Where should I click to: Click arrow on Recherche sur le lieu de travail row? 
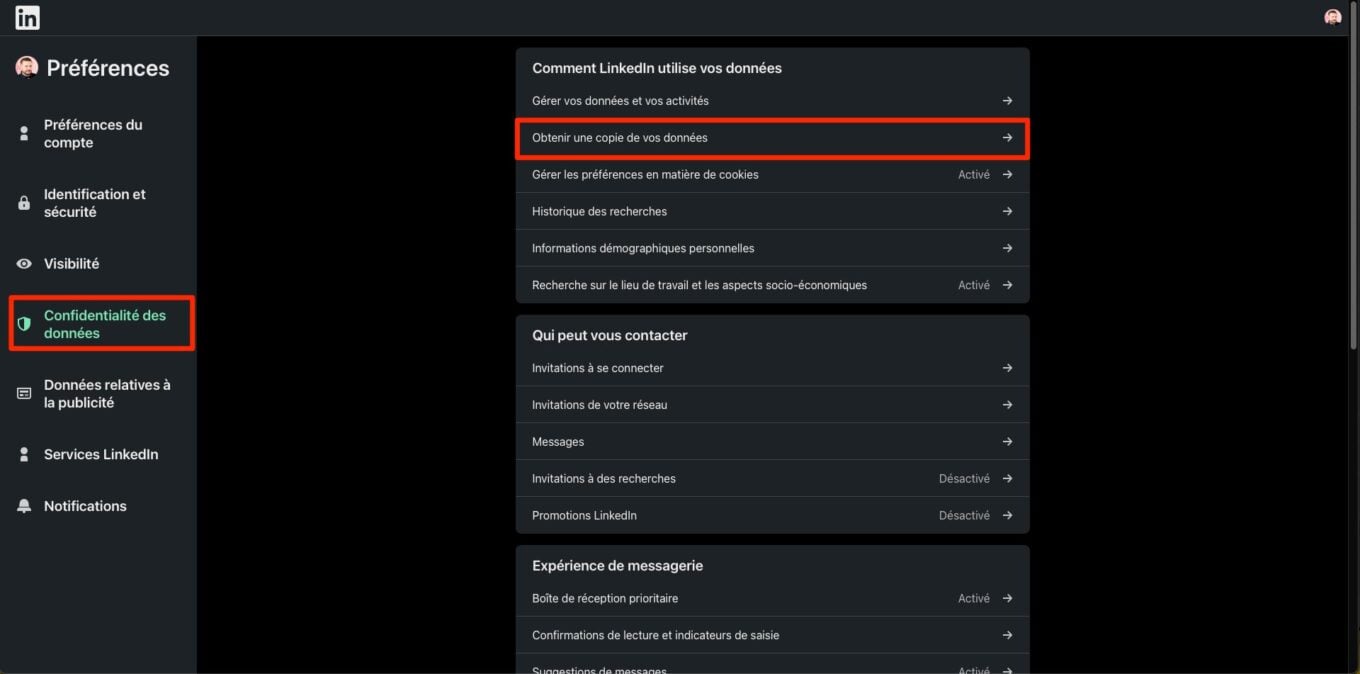click(1007, 285)
